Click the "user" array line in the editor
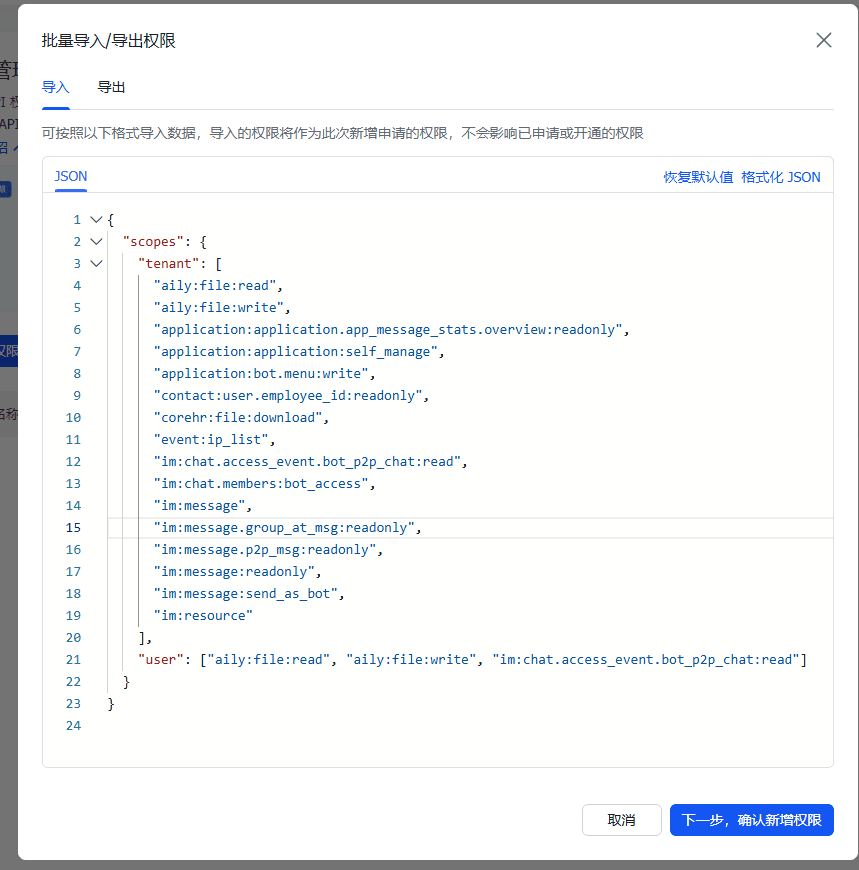Viewport: 859px width, 870px height. (470, 660)
